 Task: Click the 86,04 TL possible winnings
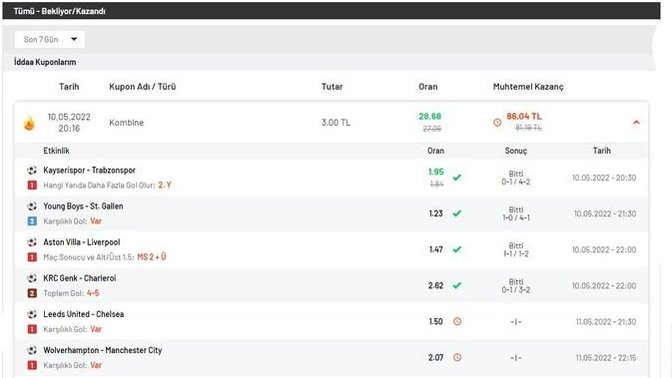point(524,116)
